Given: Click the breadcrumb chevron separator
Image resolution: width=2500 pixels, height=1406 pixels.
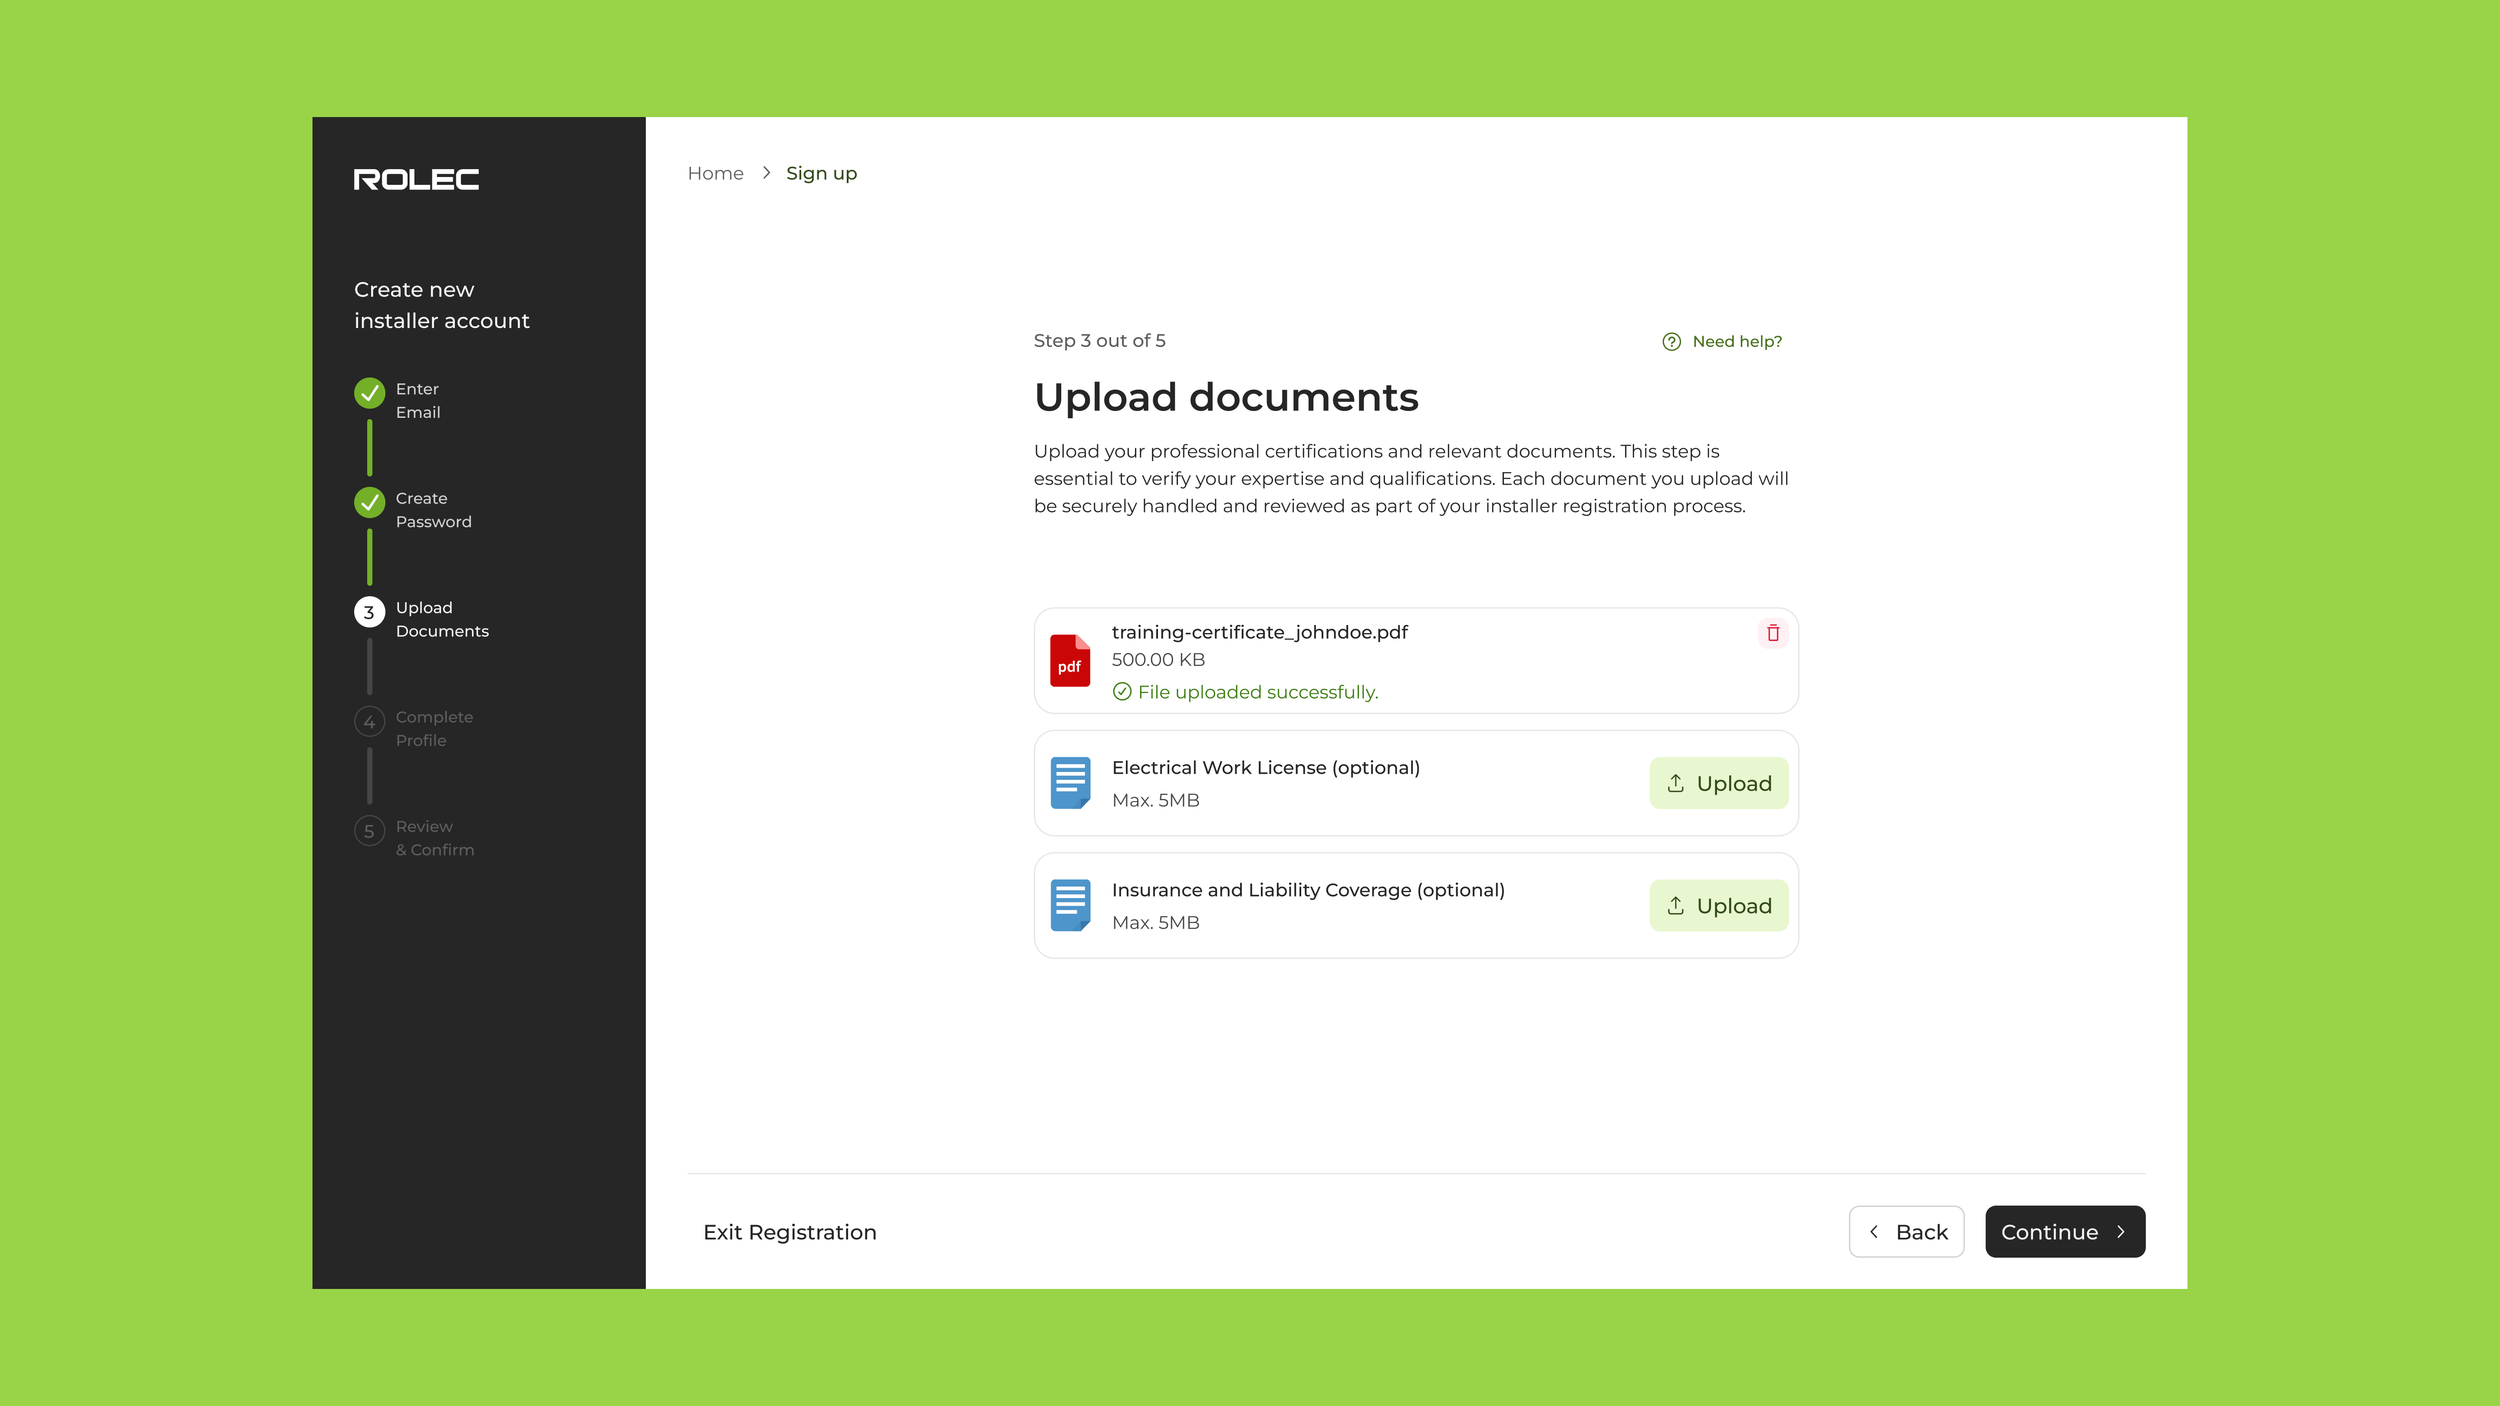Looking at the screenshot, I should pos(766,173).
